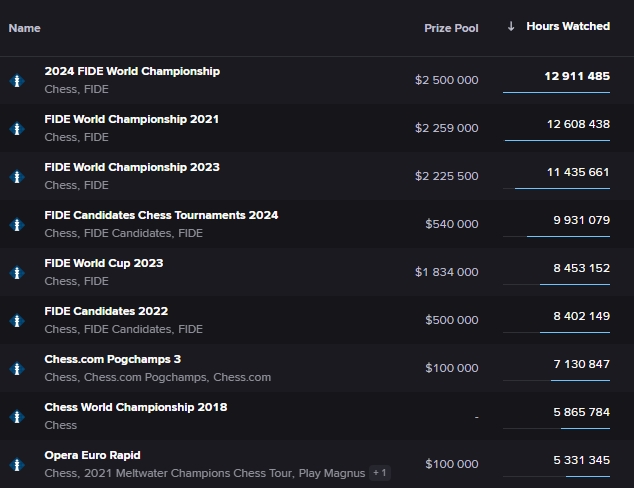The height and width of the screenshot is (488, 634).
Task: Open 2024 FIDE World Championship tournament link
Action: (x=132, y=71)
